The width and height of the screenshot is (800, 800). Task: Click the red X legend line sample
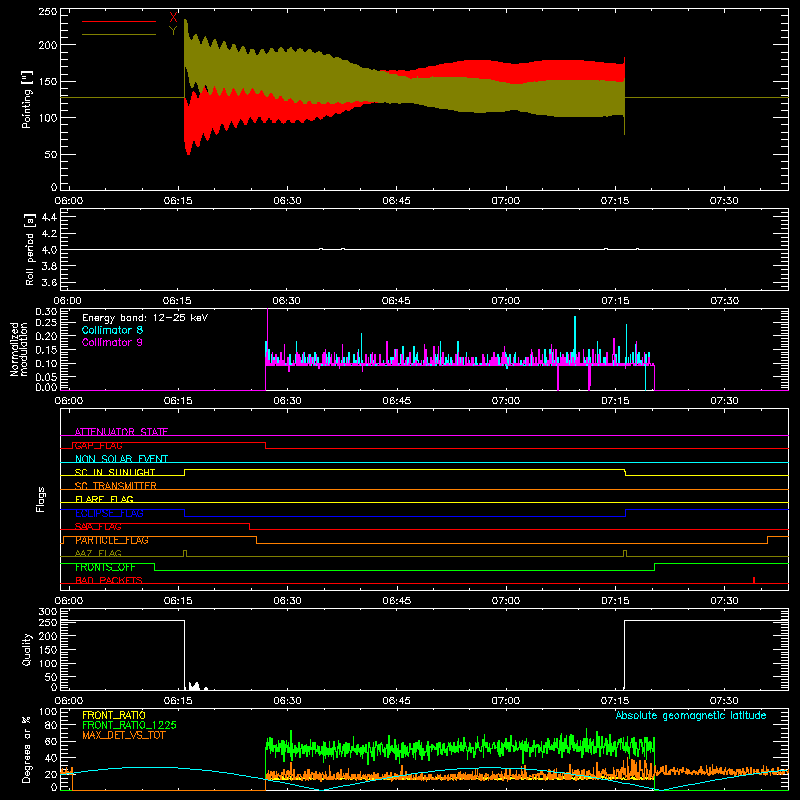pyautogui.click(x=119, y=21)
